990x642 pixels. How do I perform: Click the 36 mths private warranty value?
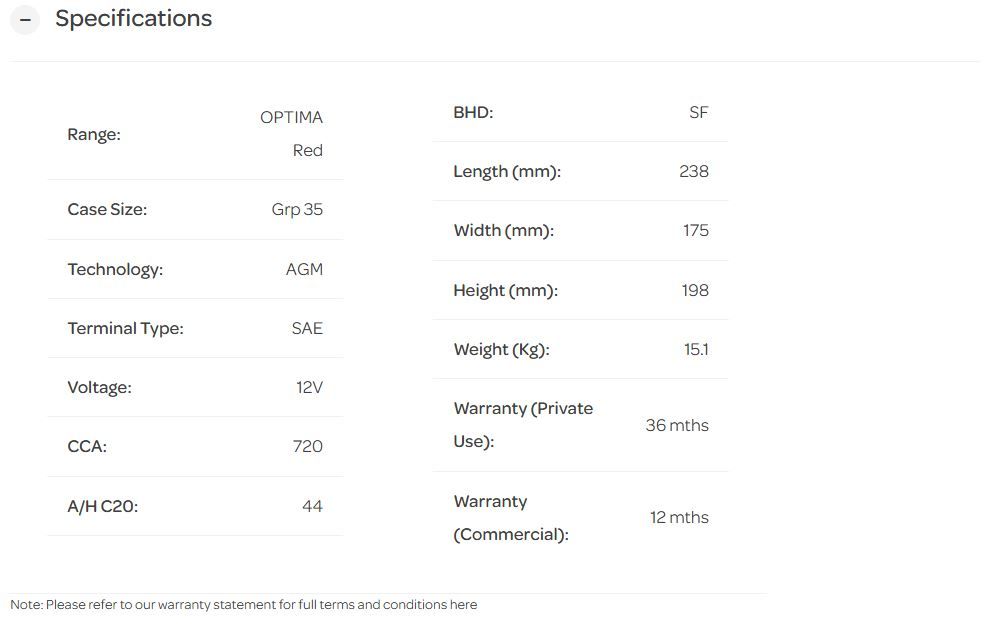click(677, 425)
